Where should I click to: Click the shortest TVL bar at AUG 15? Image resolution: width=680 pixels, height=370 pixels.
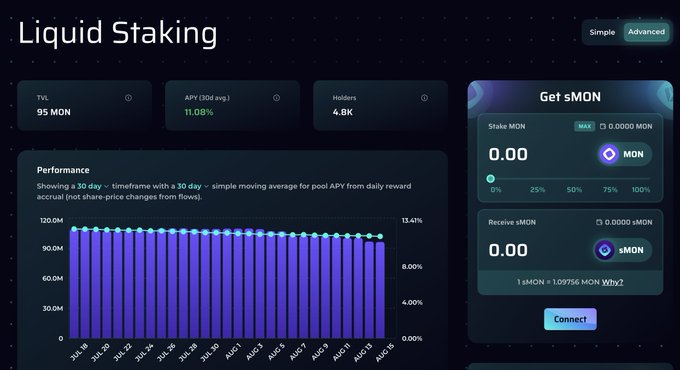[x=380, y=290]
